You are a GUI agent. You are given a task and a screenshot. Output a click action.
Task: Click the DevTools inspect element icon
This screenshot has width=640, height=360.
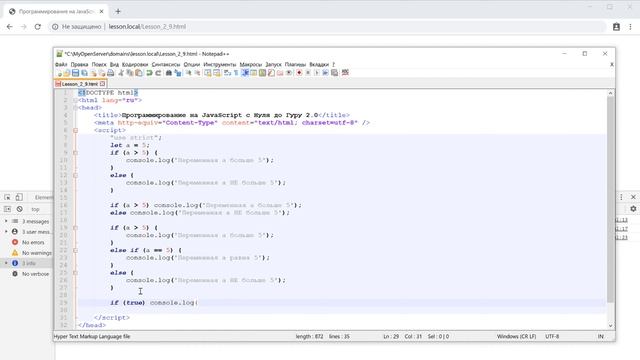tap(7, 197)
